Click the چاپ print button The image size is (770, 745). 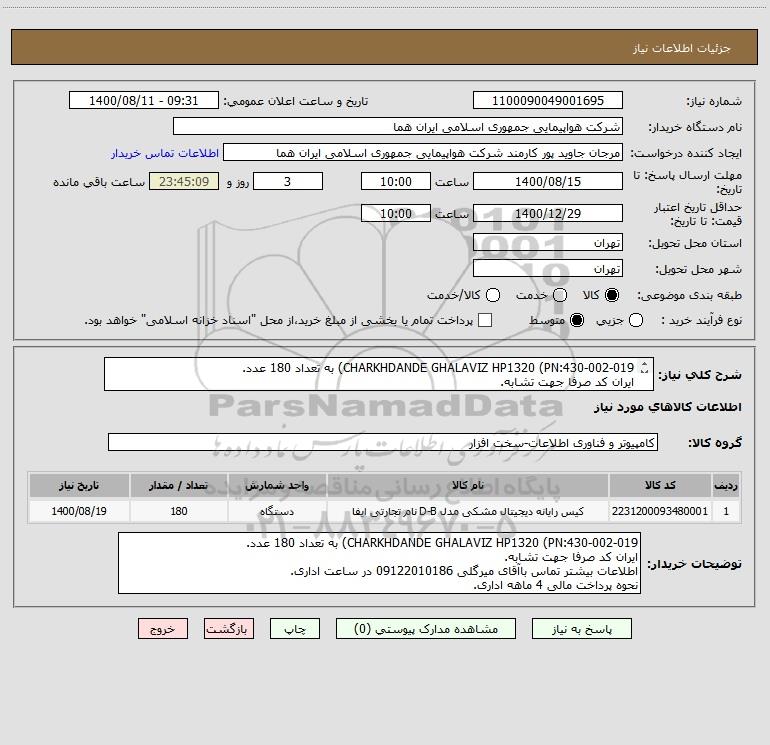[x=295, y=629]
